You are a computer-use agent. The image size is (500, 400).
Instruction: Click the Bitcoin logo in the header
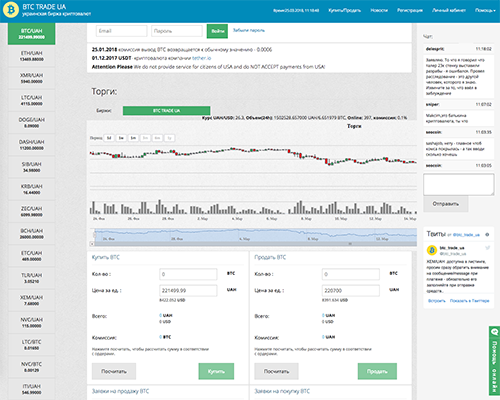click(11, 10)
